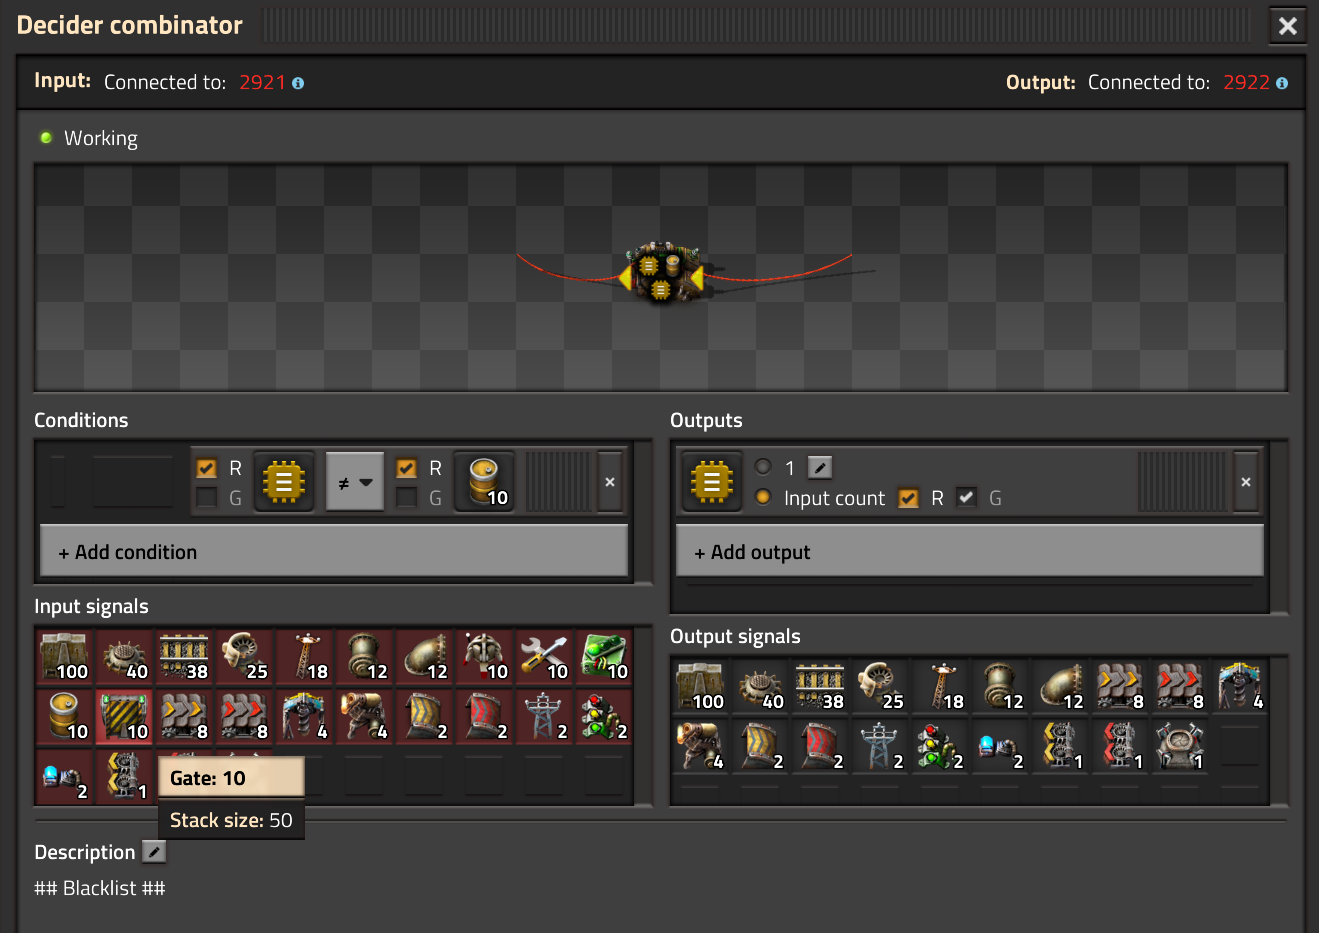The width and height of the screenshot is (1319, 933).
Task: Click the Add output button
Action: (970, 552)
